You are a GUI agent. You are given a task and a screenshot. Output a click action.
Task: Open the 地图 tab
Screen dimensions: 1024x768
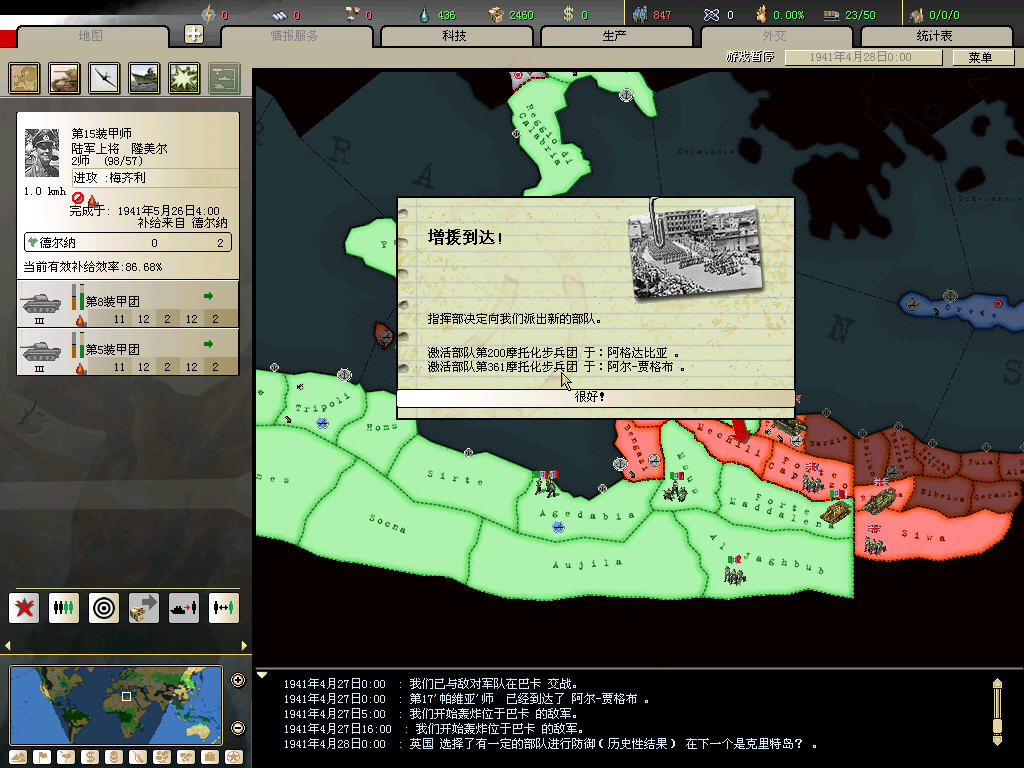(91, 35)
